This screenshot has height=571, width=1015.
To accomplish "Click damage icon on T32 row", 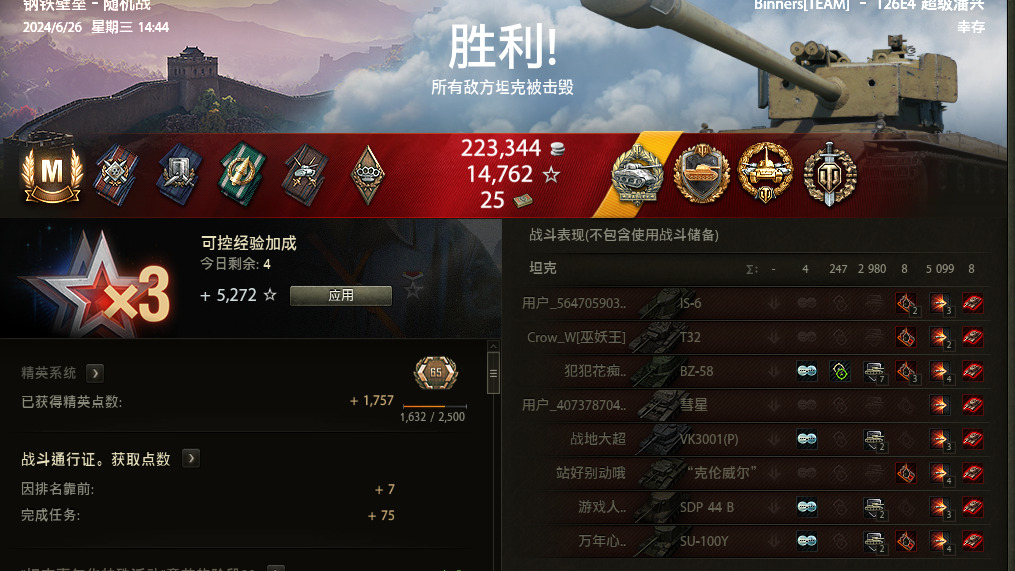I will [939, 337].
